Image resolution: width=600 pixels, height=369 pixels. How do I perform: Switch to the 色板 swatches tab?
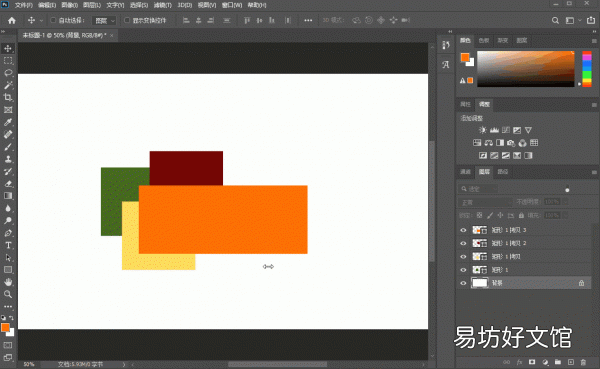pyautogui.click(x=484, y=41)
